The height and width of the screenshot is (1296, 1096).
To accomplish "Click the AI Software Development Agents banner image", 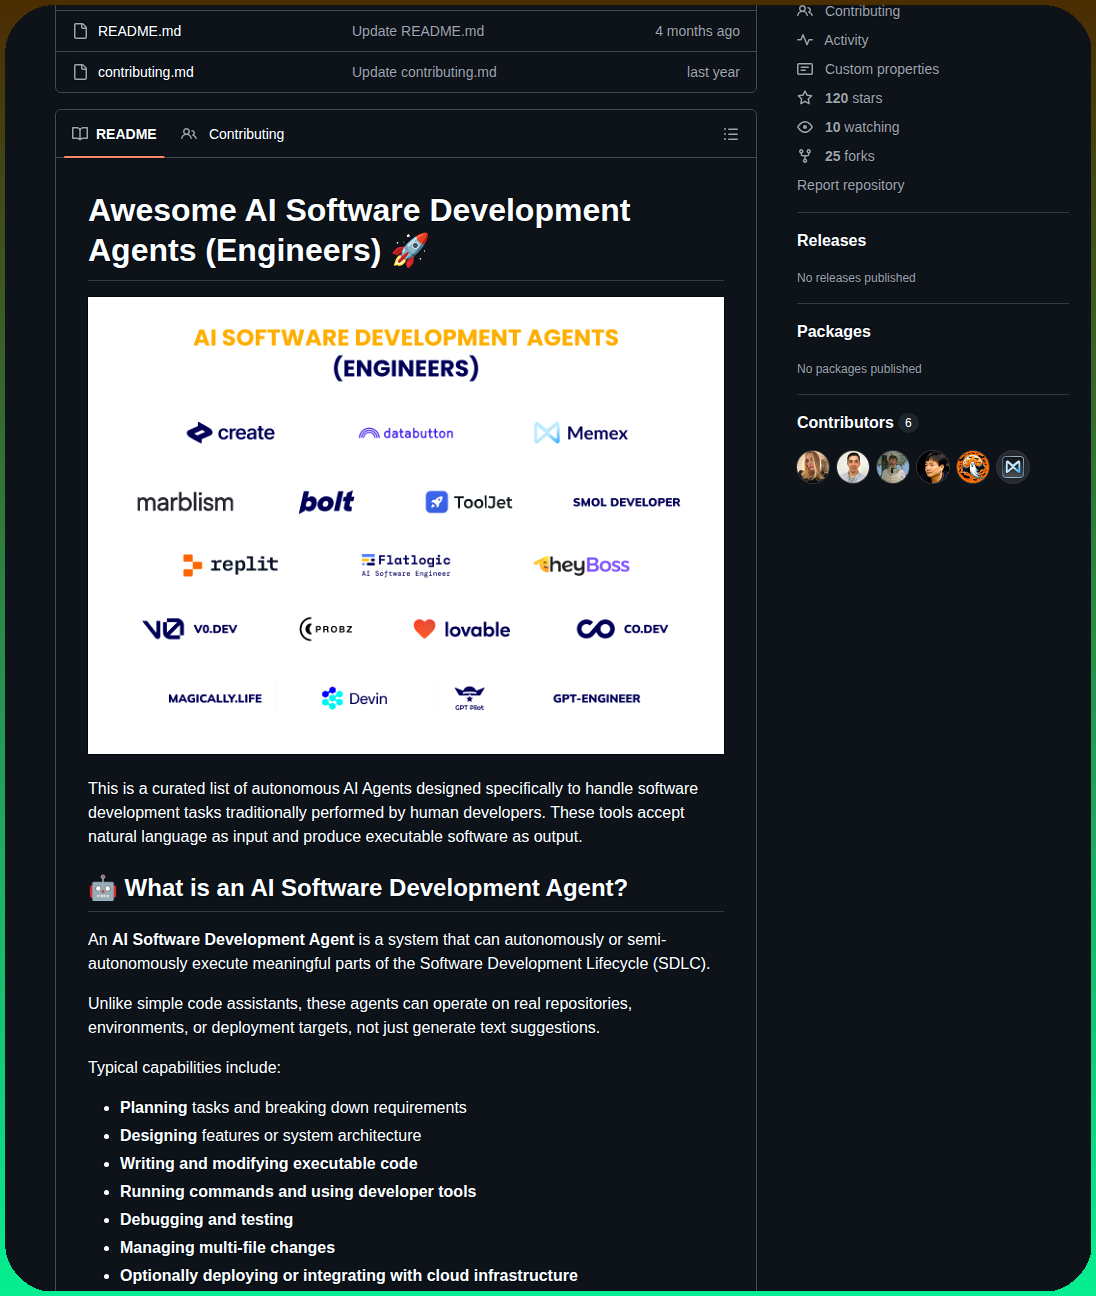I will (406, 525).
